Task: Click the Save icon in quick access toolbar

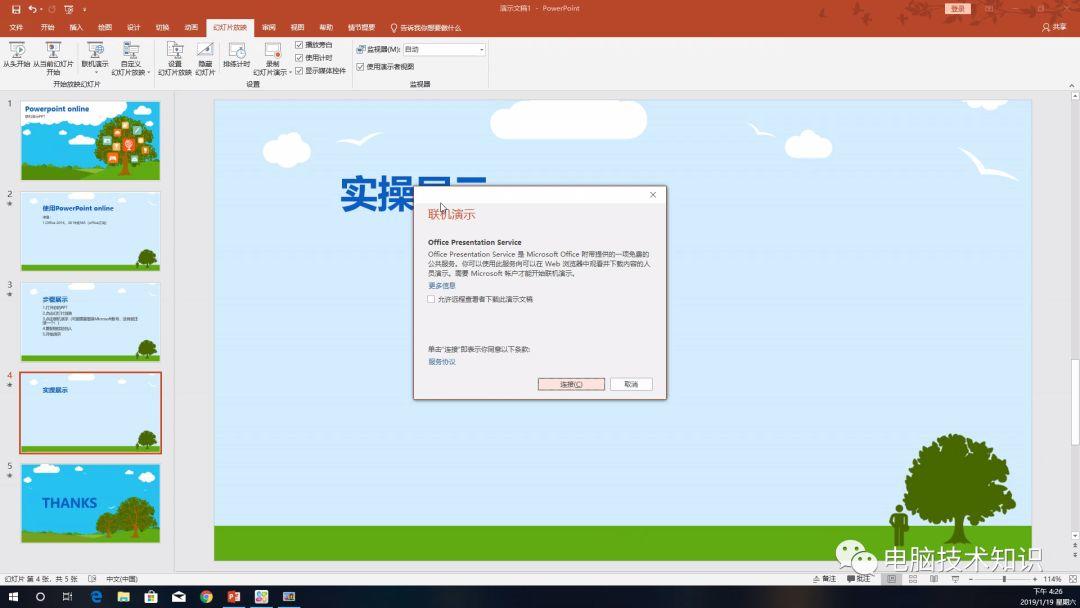Action: pyautogui.click(x=16, y=9)
